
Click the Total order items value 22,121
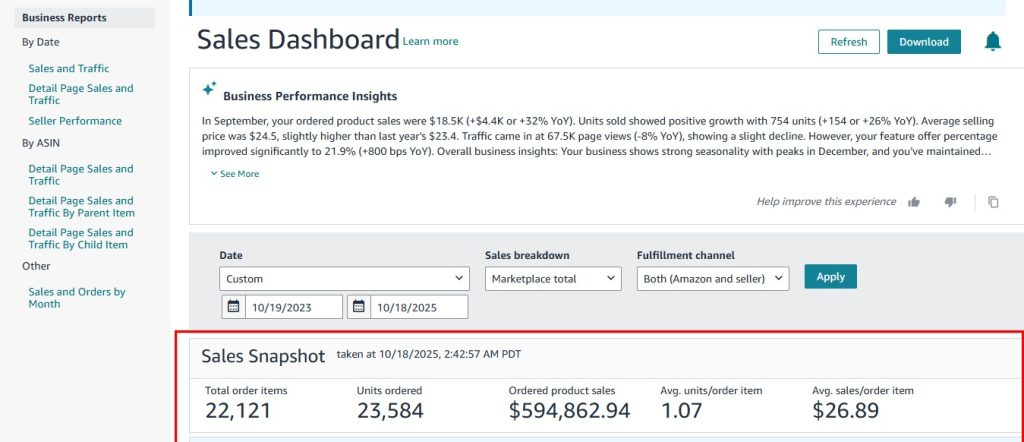(238, 411)
